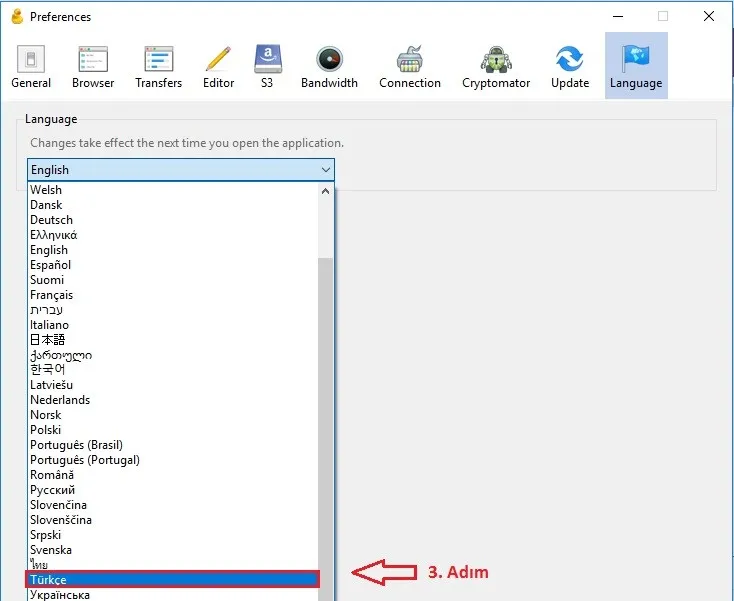Image resolution: width=734 pixels, height=601 pixels.
Task: Choose 한국어 from the language list
Action: click(173, 369)
